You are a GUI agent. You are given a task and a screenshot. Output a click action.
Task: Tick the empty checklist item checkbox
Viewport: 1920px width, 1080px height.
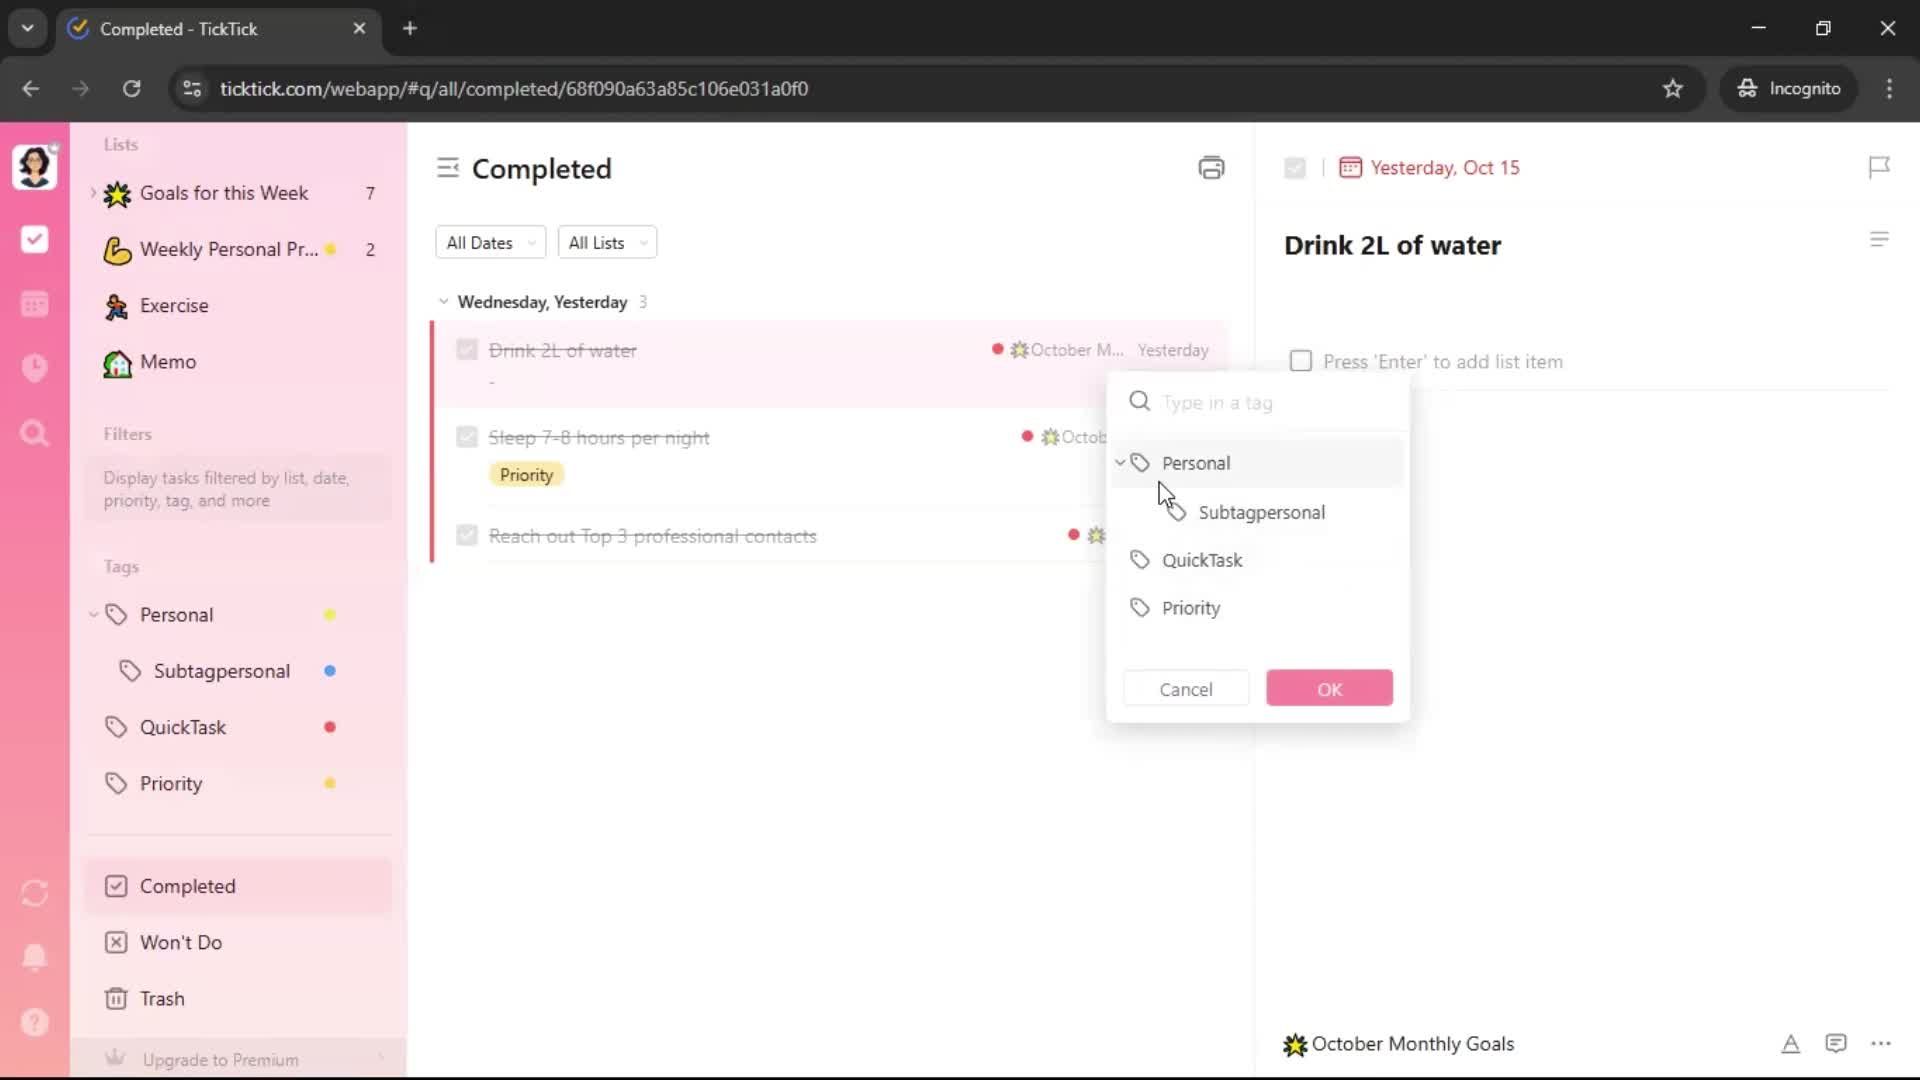pyautogui.click(x=1301, y=361)
